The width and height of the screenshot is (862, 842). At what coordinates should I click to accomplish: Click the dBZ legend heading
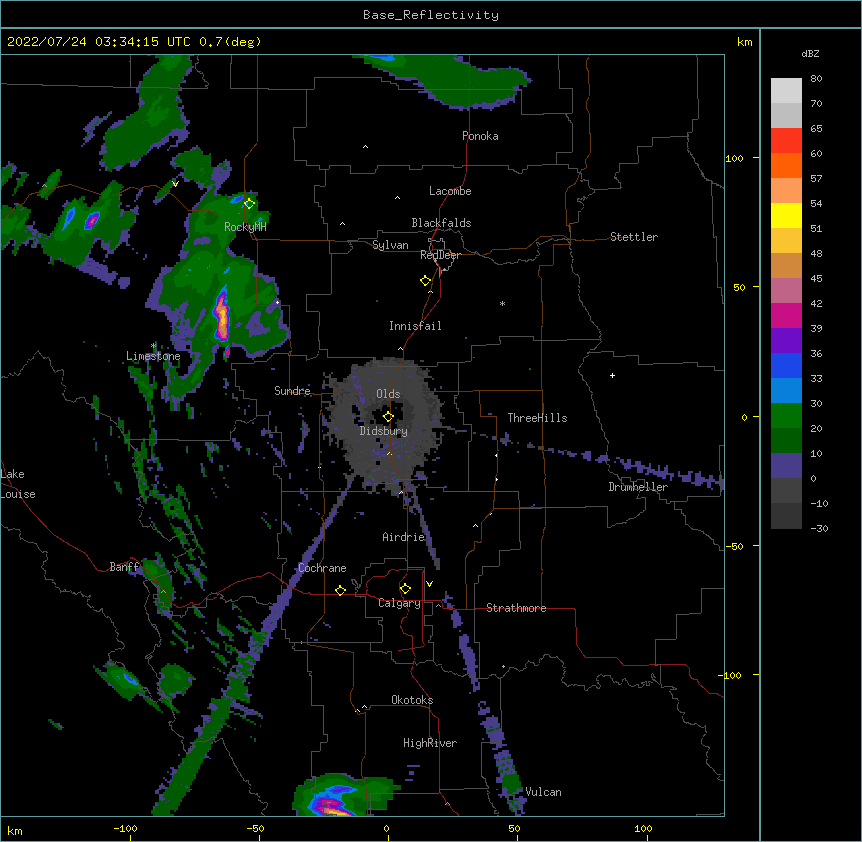click(810, 54)
